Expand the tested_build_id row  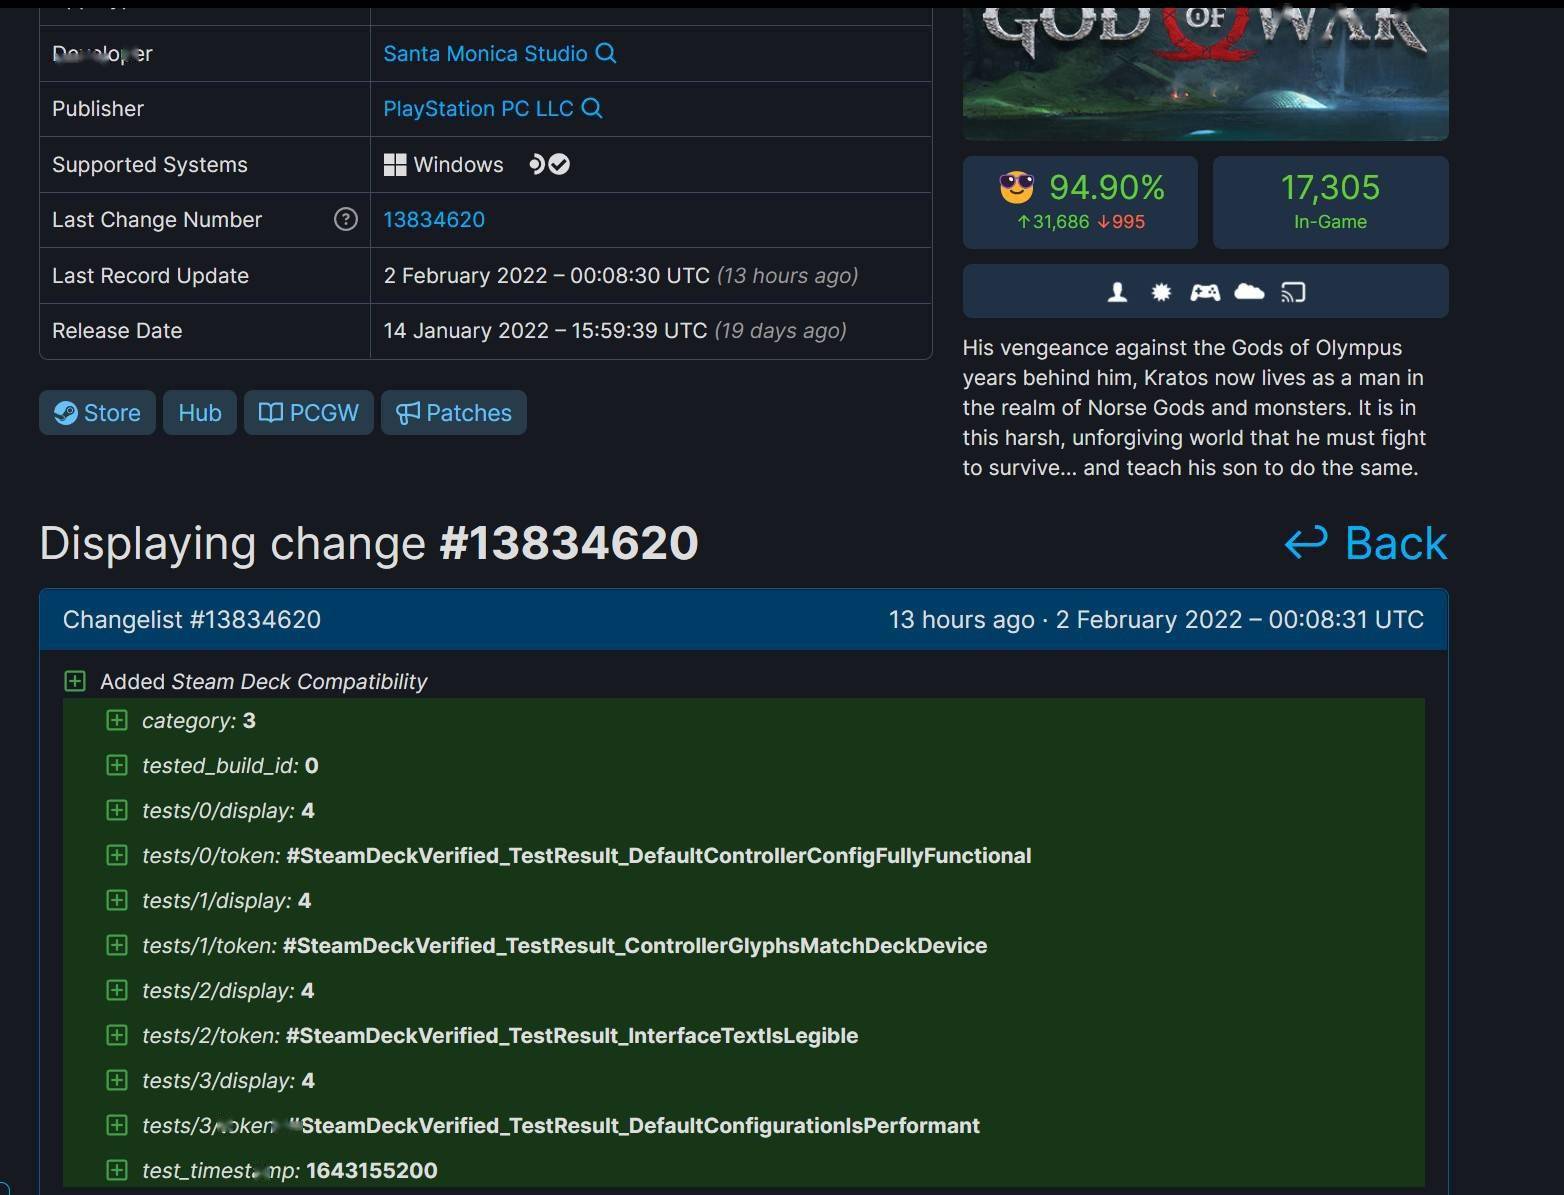point(117,765)
